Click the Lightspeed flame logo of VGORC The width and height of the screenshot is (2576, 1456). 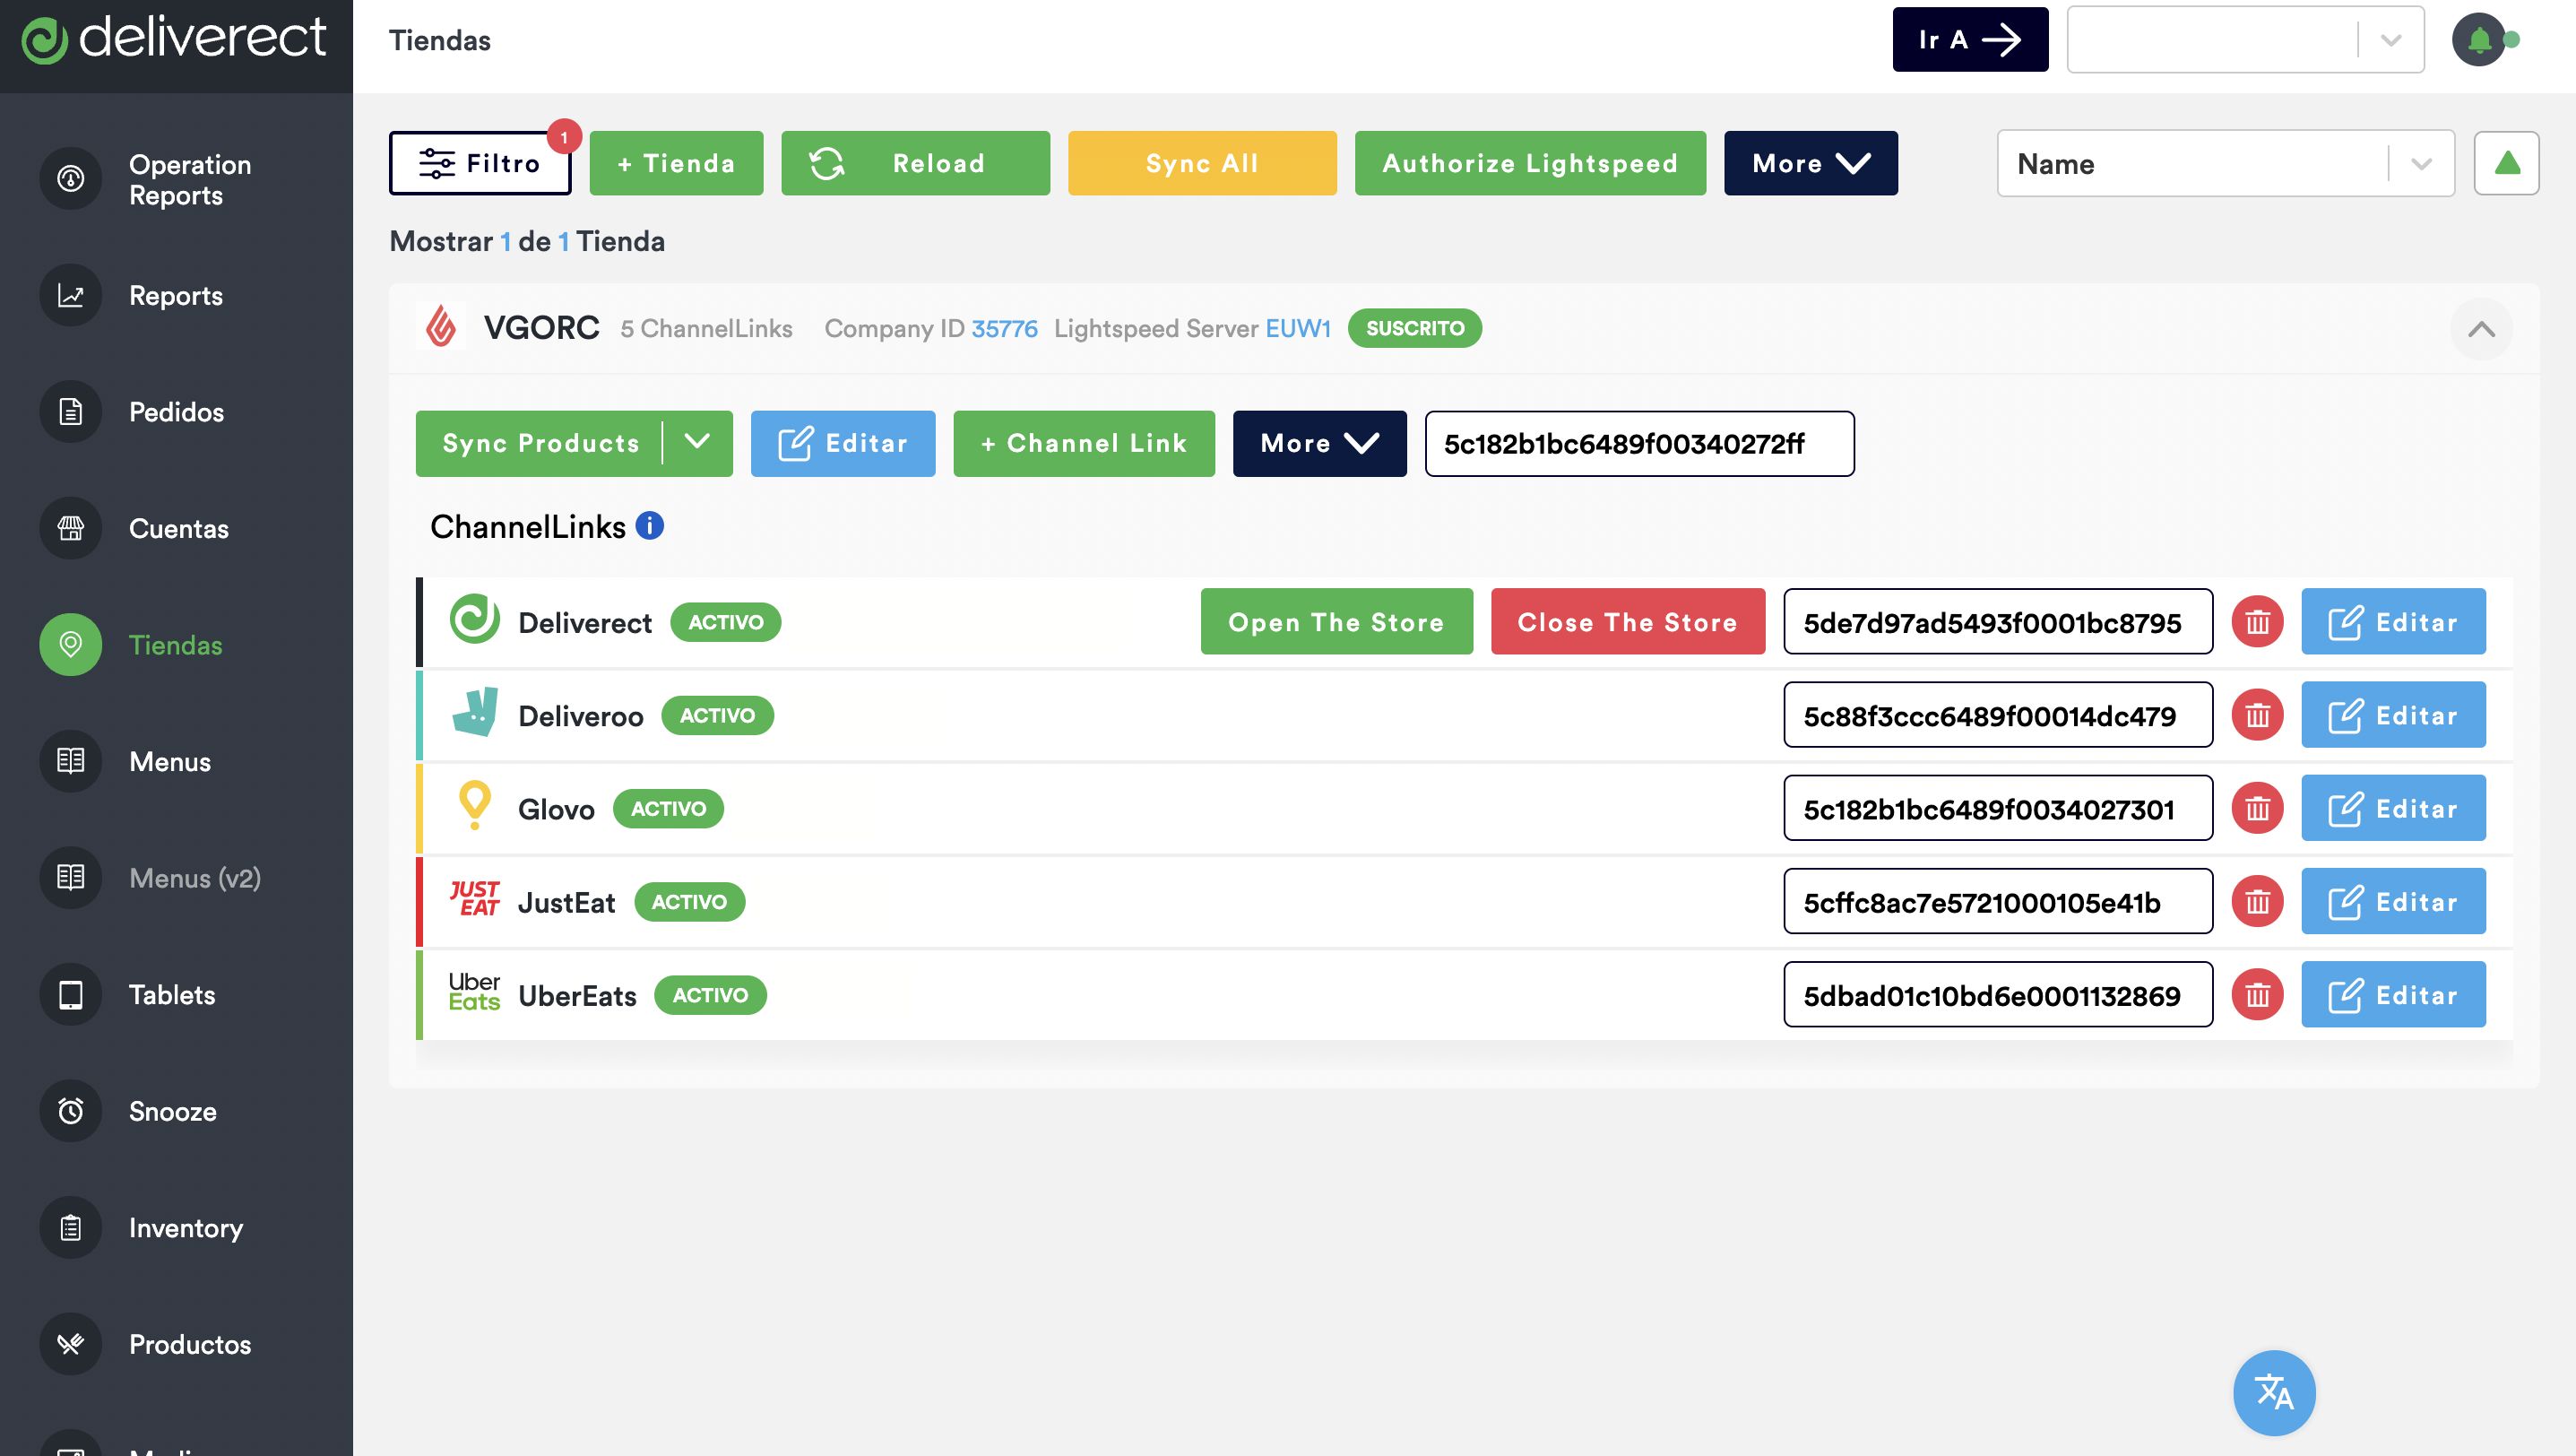point(441,327)
